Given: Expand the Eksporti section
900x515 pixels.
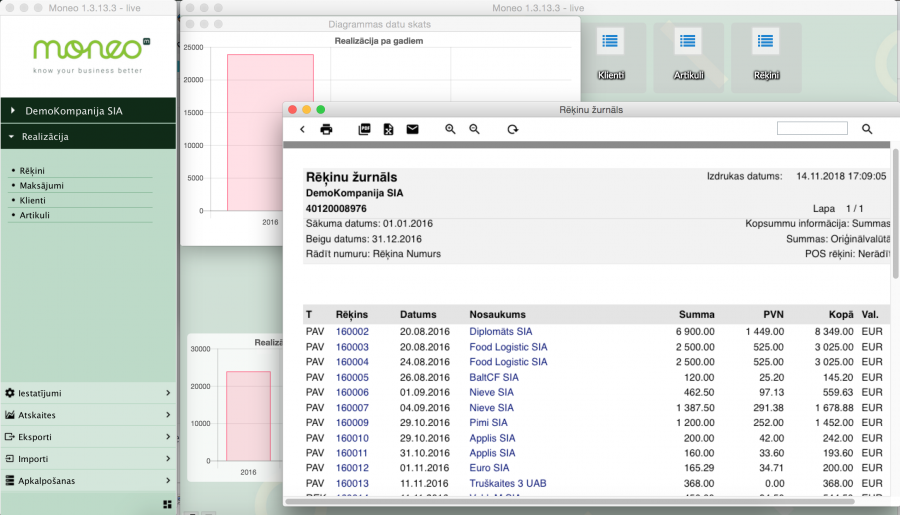Looking at the screenshot, I should pos(88,437).
